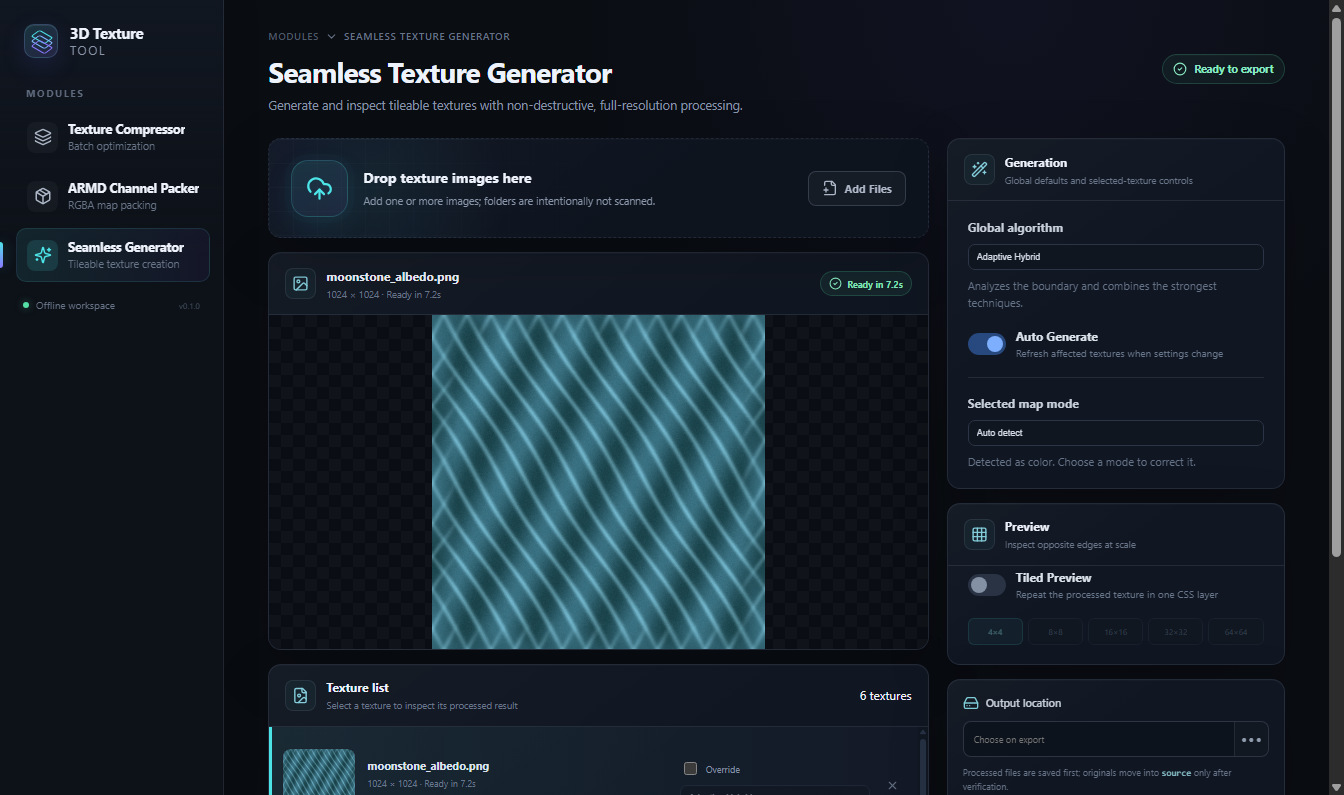Image resolution: width=1344 pixels, height=795 pixels.
Task: Click checkmark icon in Ready to export badge
Action: (x=1180, y=69)
